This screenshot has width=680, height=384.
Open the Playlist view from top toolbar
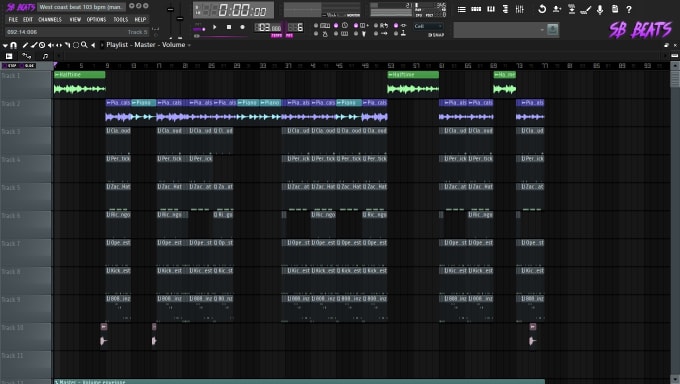coord(461,9)
